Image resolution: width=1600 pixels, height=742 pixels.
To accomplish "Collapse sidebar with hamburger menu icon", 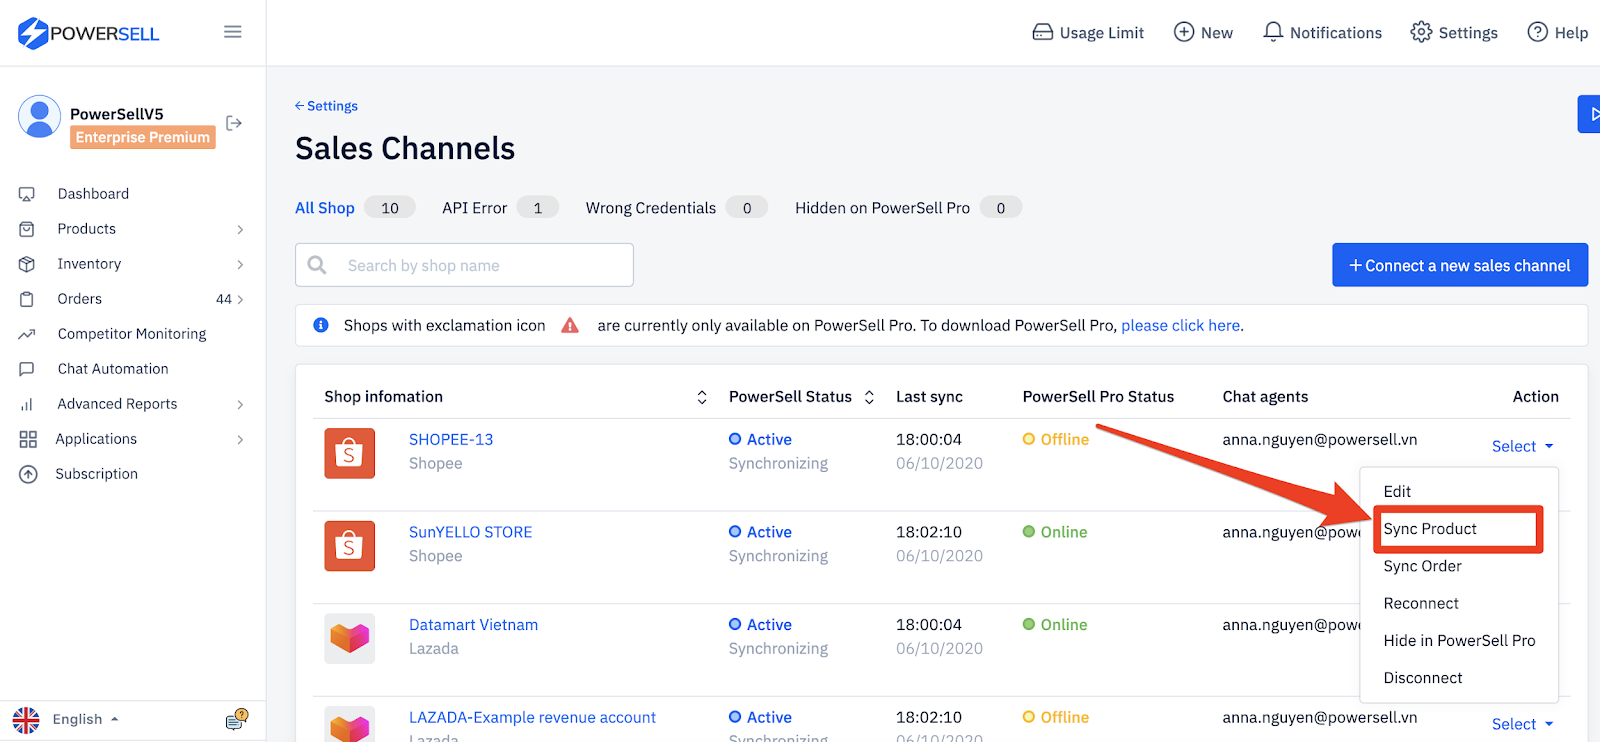I will [233, 32].
